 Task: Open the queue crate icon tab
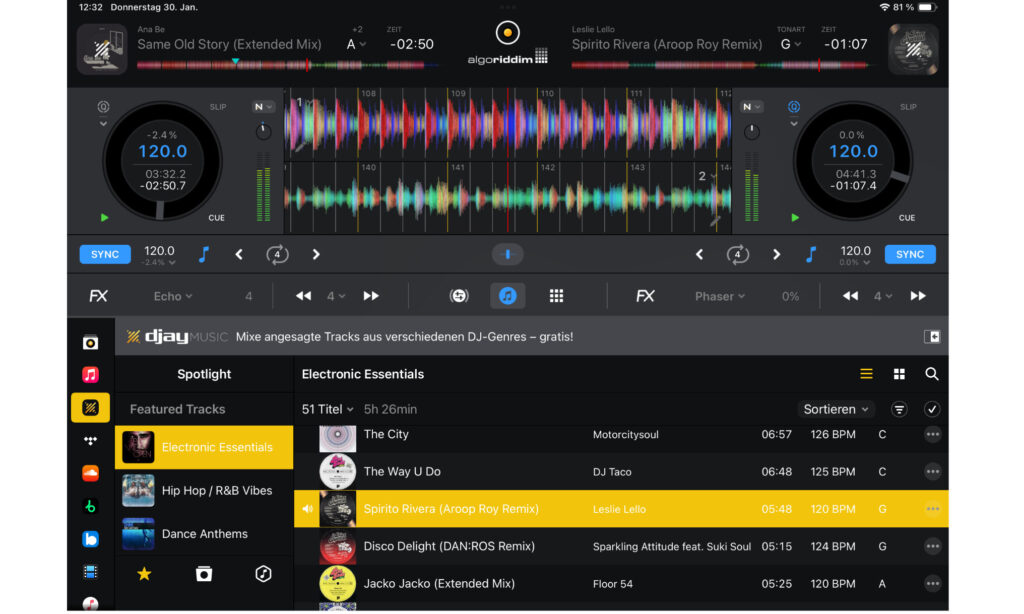coord(204,574)
